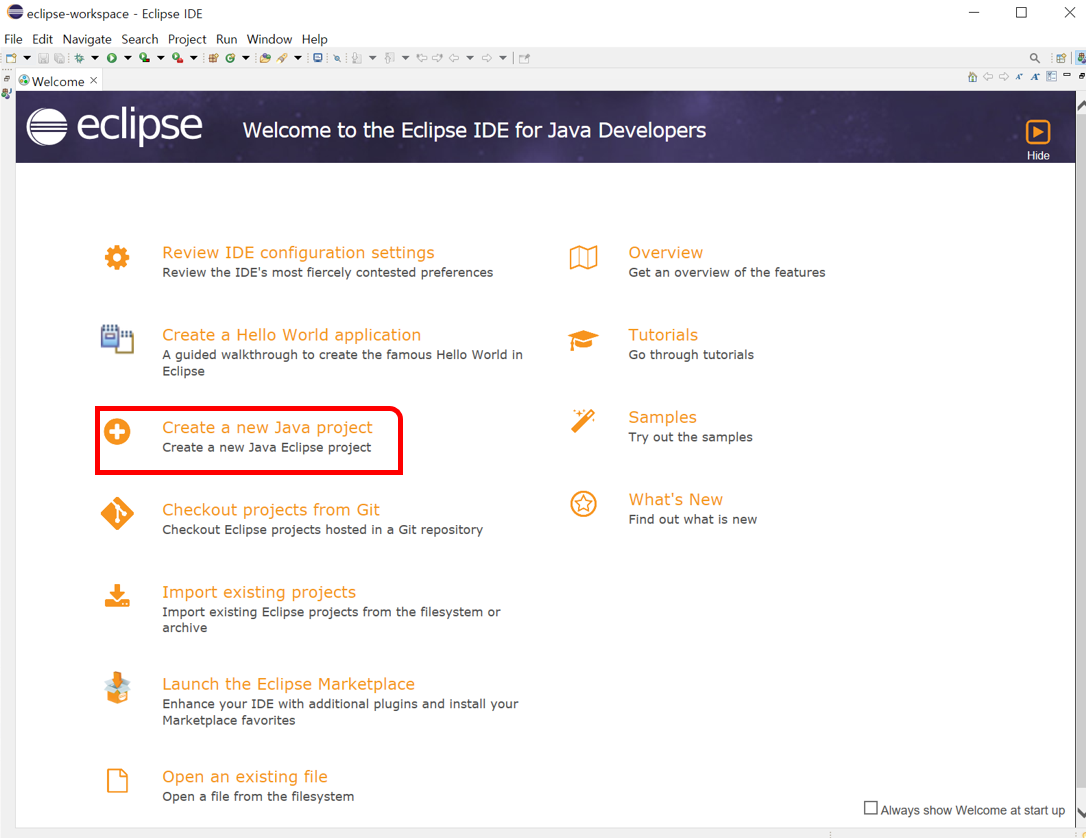Viewport: 1086px width, 838px height.
Task: Click the Overview map icon
Action: click(x=583, y=258)
